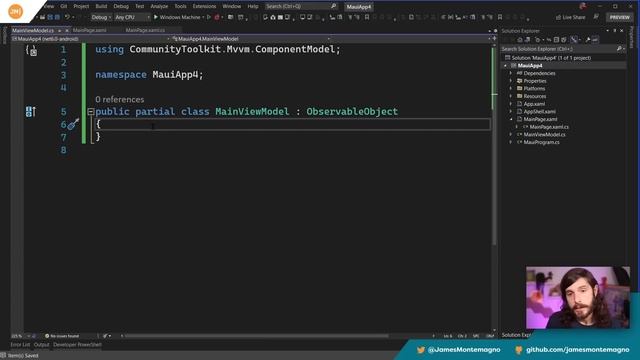Switch to the MainPage.xaml.cs tab
Viewport: 640px width, 360px height.
(x=145, y=31)
